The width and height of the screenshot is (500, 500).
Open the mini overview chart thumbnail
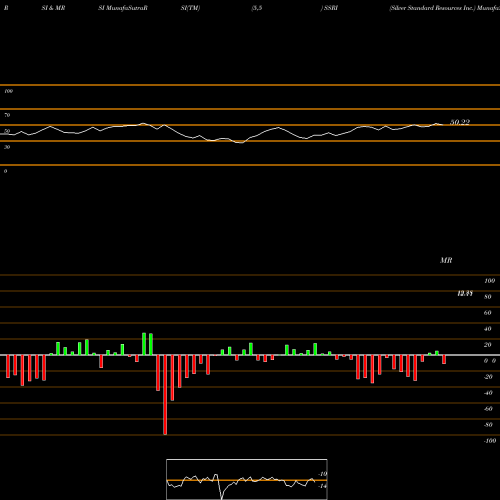(x=247, y=479)
